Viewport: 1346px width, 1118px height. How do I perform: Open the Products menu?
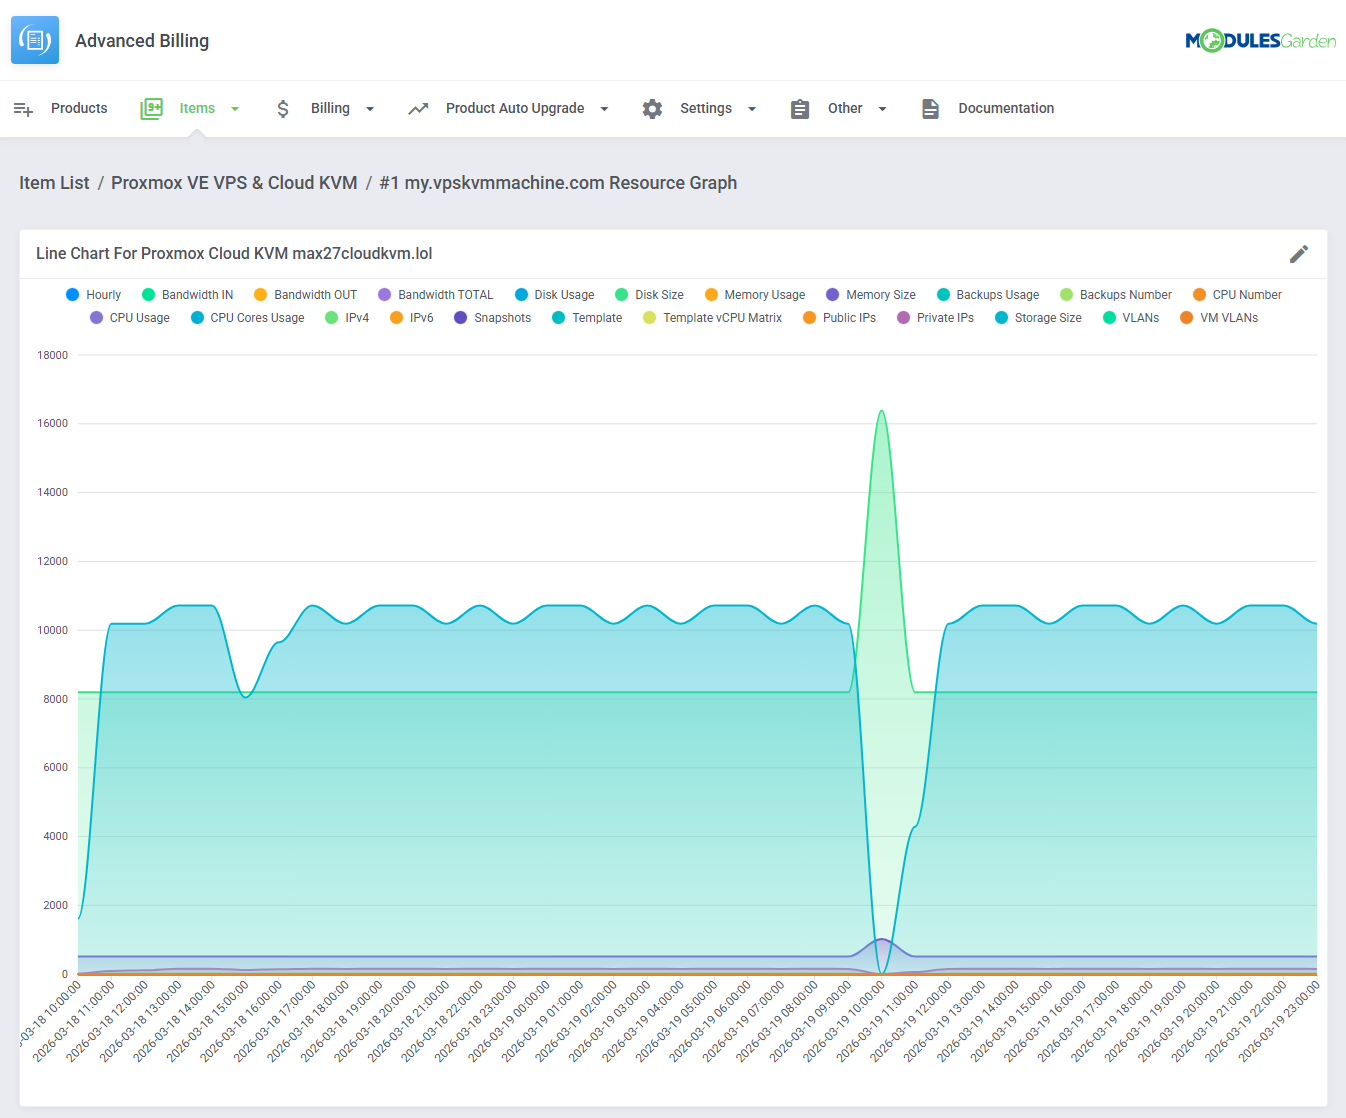pyautogui.click(x=79, y=108)
